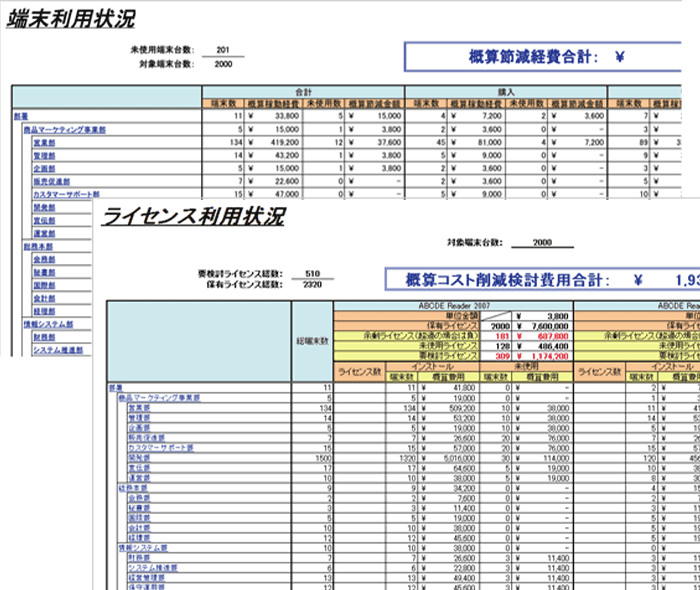Click 管理部 link in 端末利用状況 sheet

[44, 155]
